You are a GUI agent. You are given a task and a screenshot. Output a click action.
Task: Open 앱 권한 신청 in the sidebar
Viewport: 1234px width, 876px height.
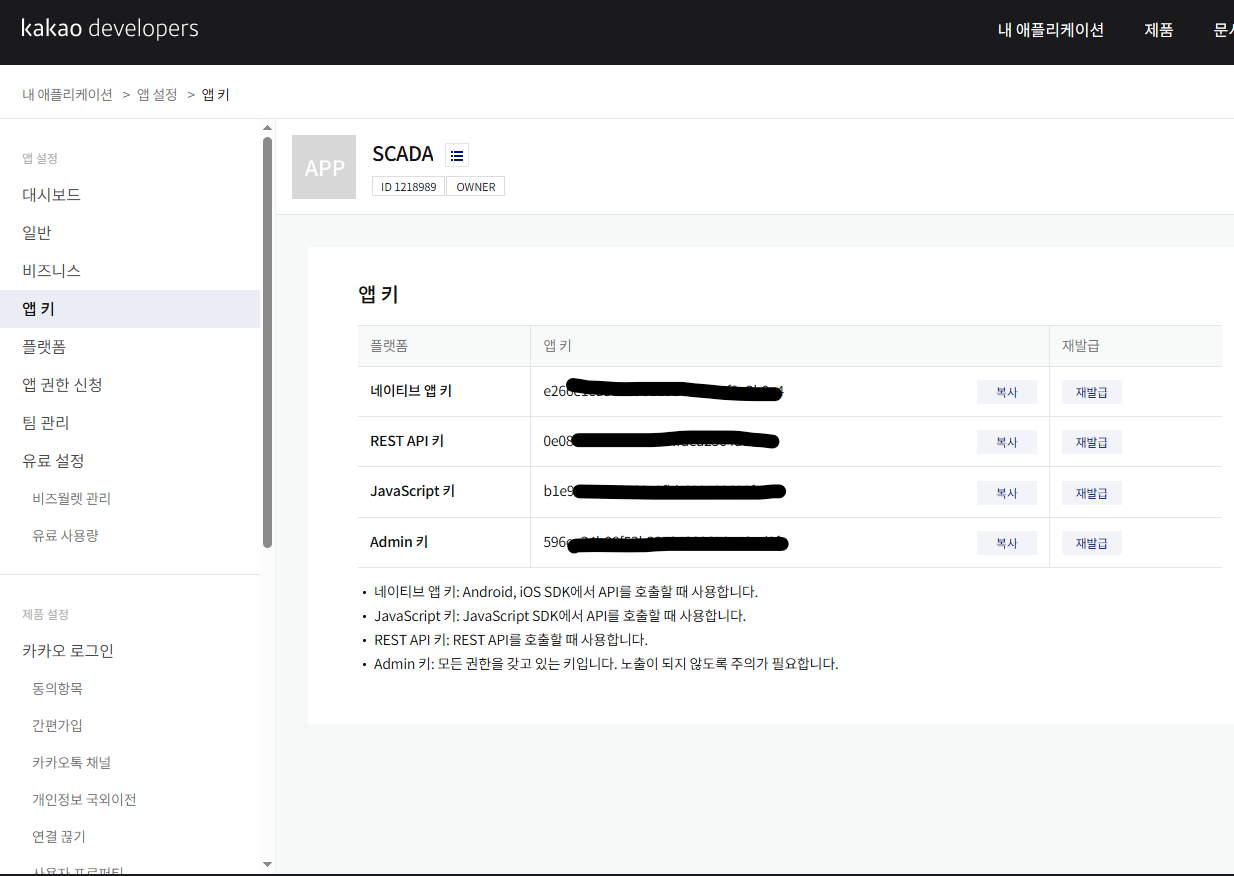tap(130, 385)
